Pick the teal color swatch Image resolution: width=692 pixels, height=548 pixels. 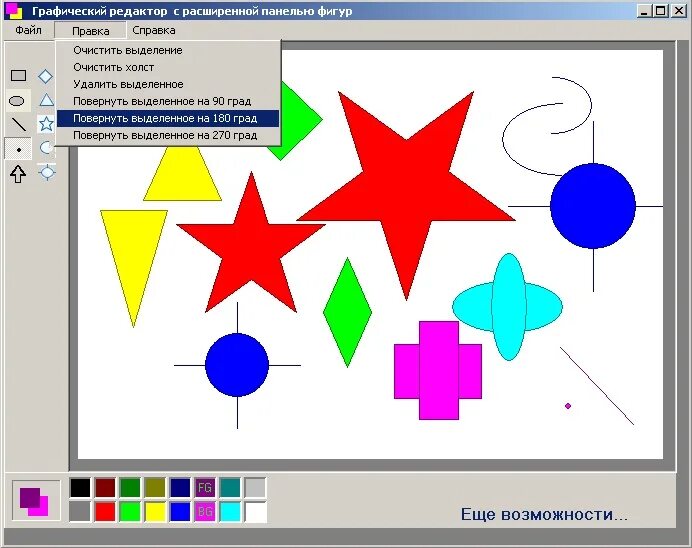coord(230,488)
